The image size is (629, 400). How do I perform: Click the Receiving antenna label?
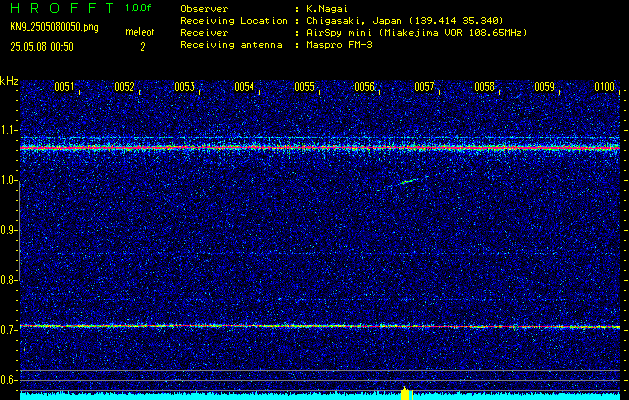click(x=231, y=45)
